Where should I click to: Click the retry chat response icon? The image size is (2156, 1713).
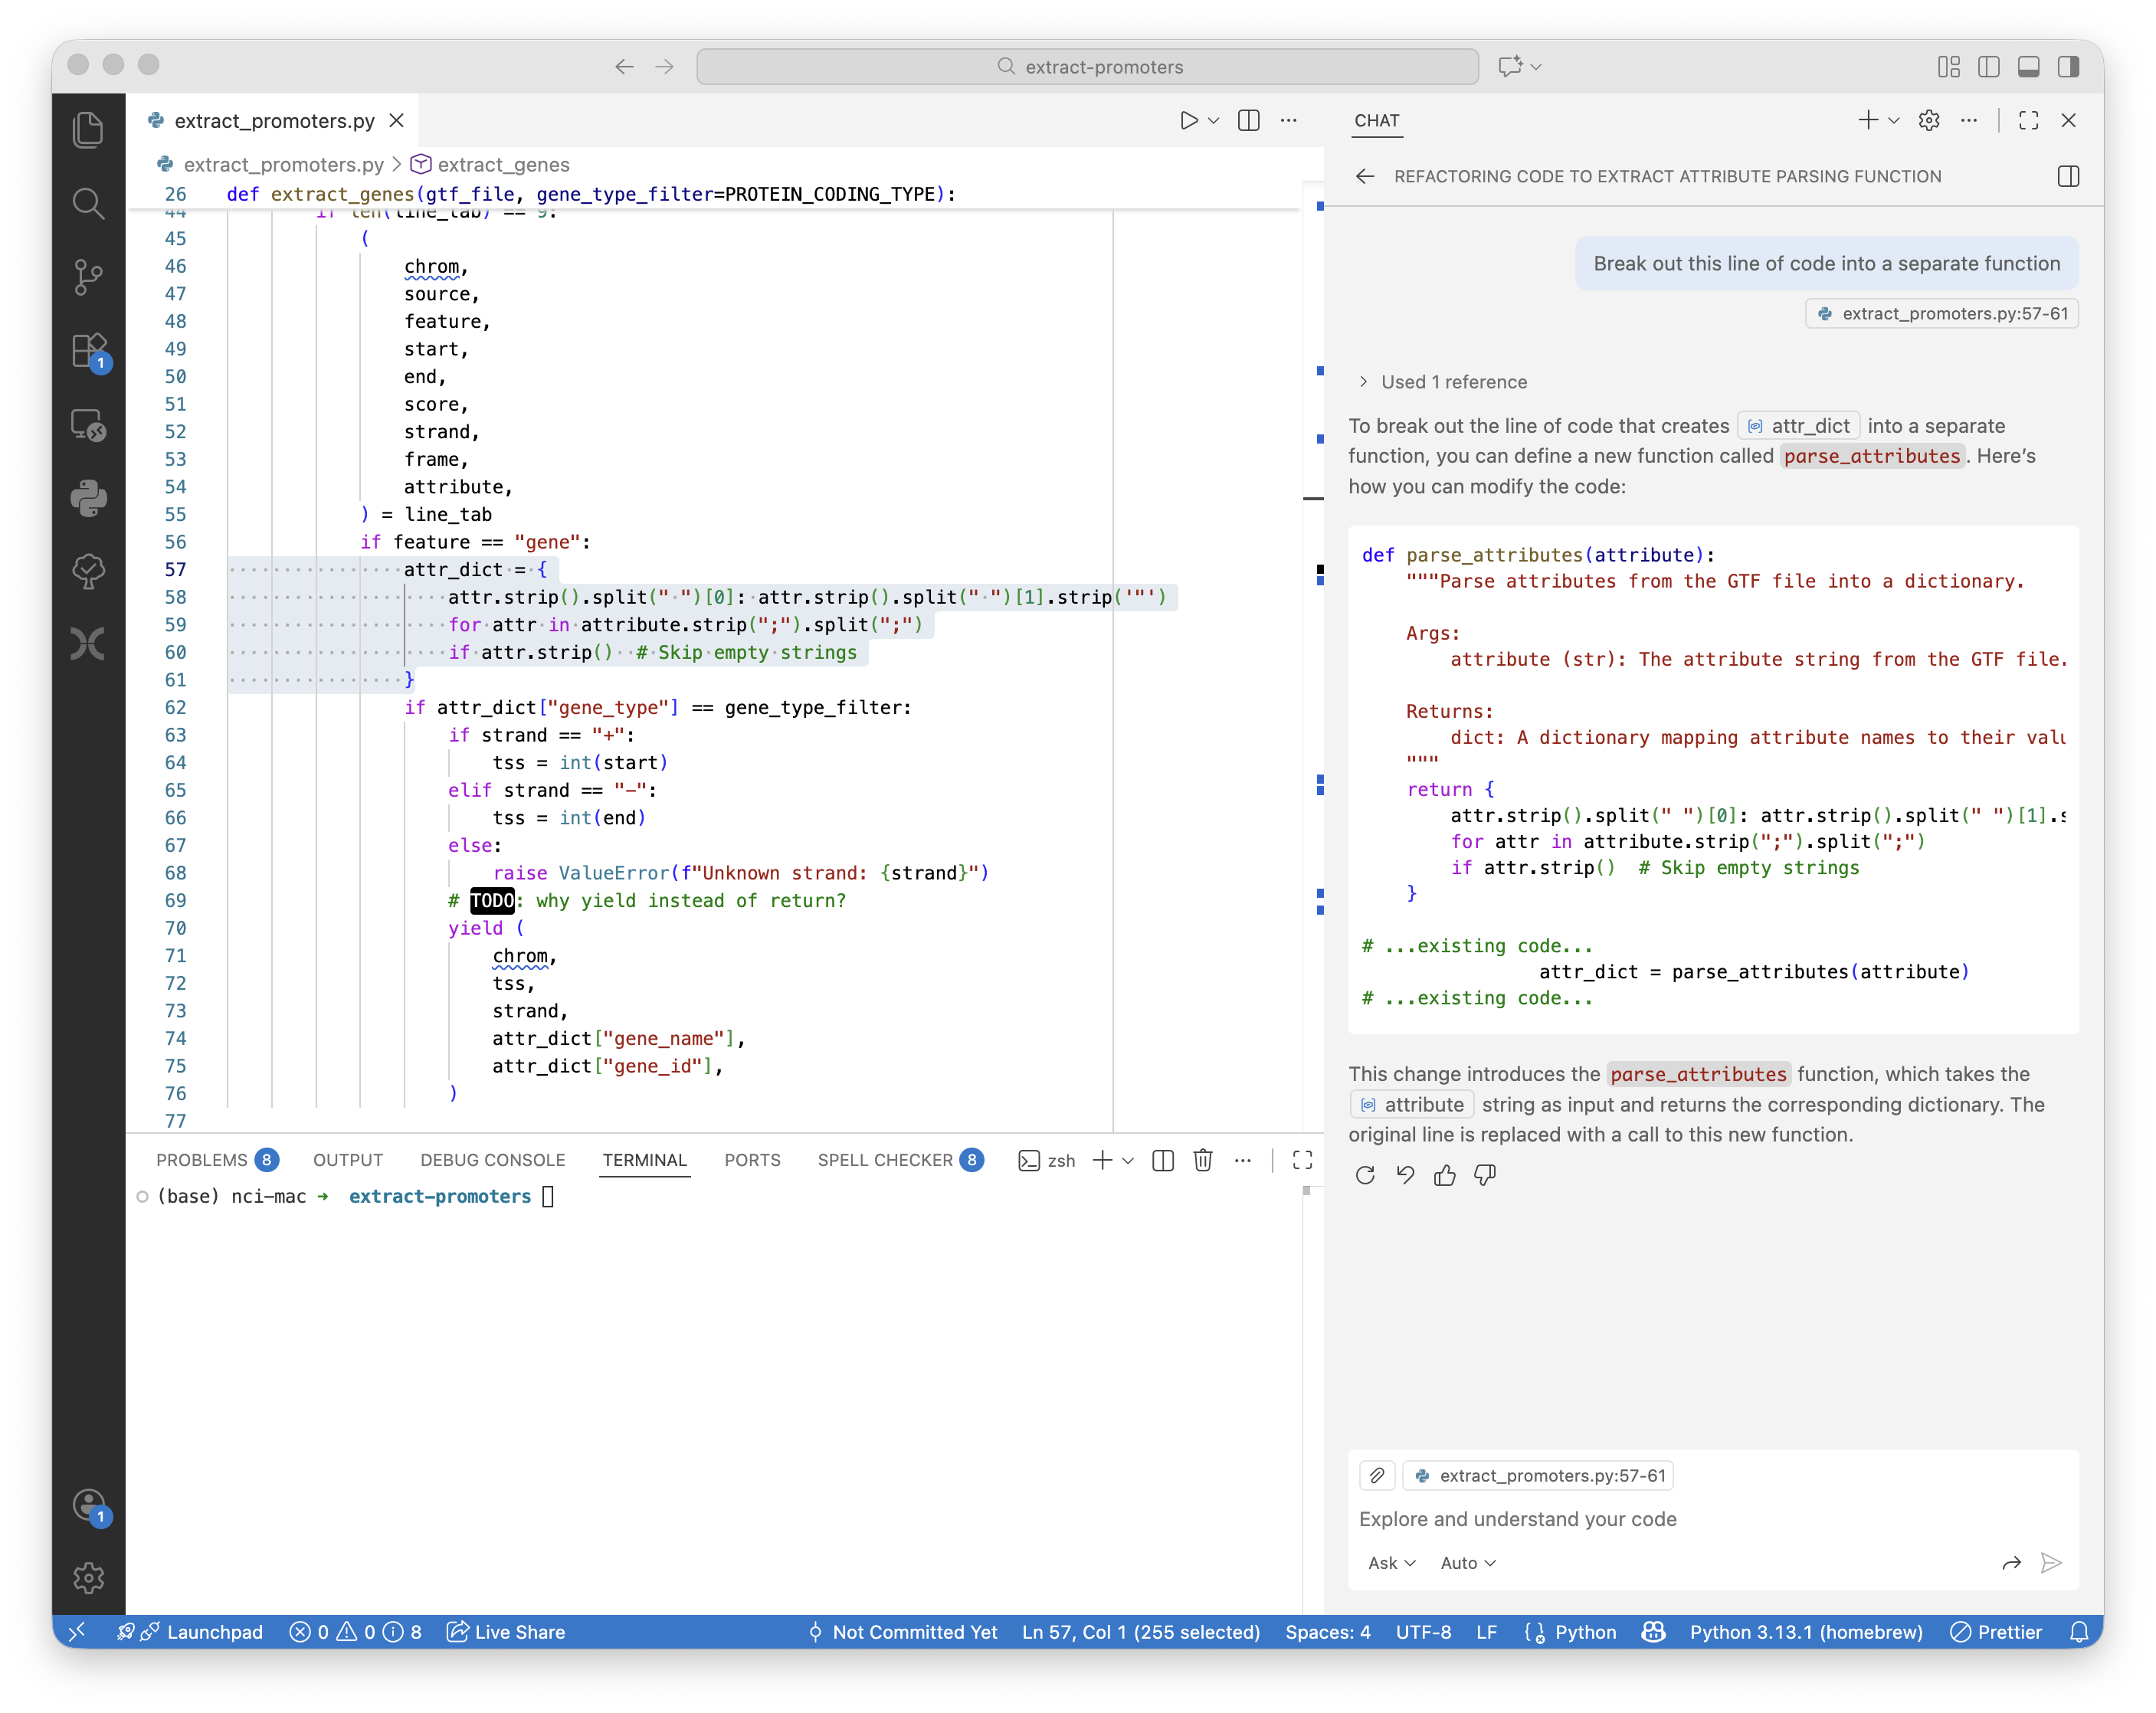[1365, 1175]
